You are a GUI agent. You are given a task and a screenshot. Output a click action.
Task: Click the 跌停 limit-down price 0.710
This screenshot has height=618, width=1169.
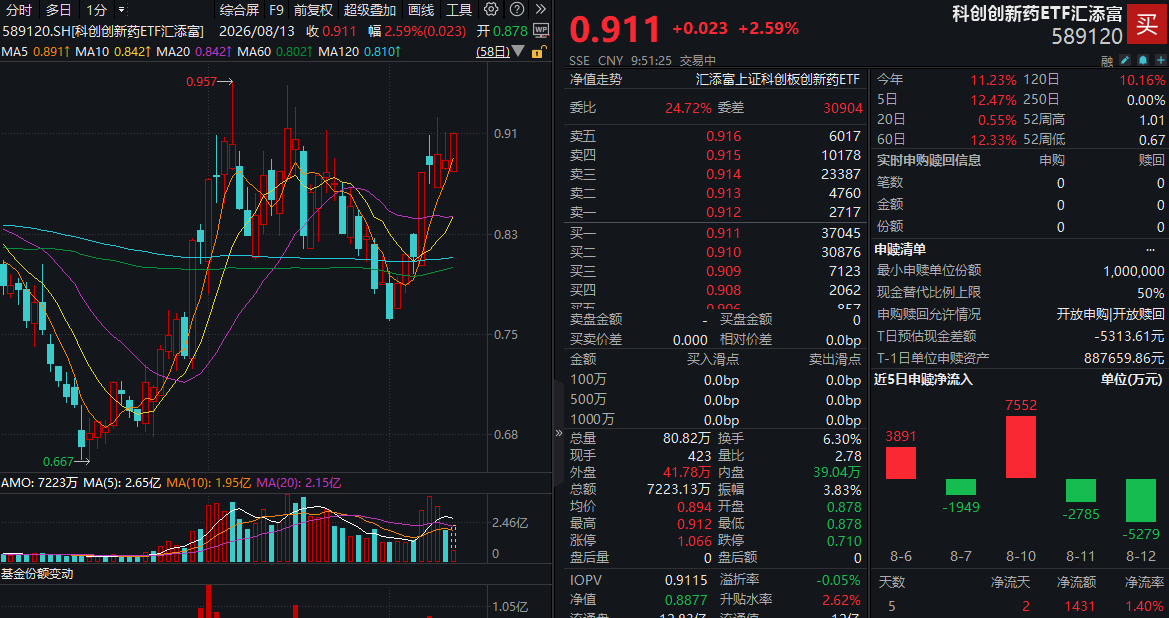pos(843,541)
